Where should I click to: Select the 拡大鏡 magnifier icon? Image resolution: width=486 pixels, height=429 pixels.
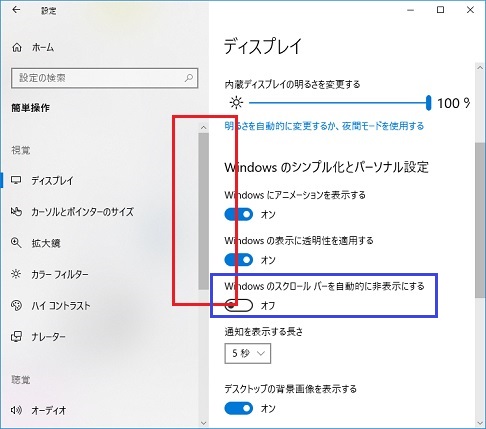[16, 243]
